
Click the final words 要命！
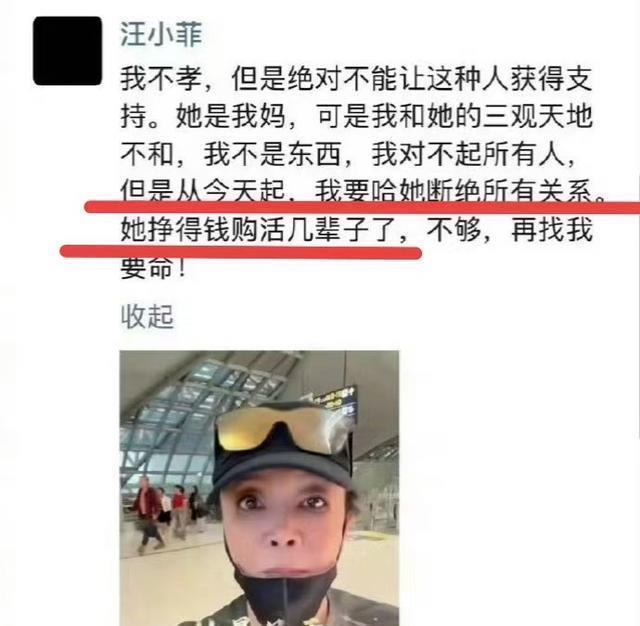153,269
